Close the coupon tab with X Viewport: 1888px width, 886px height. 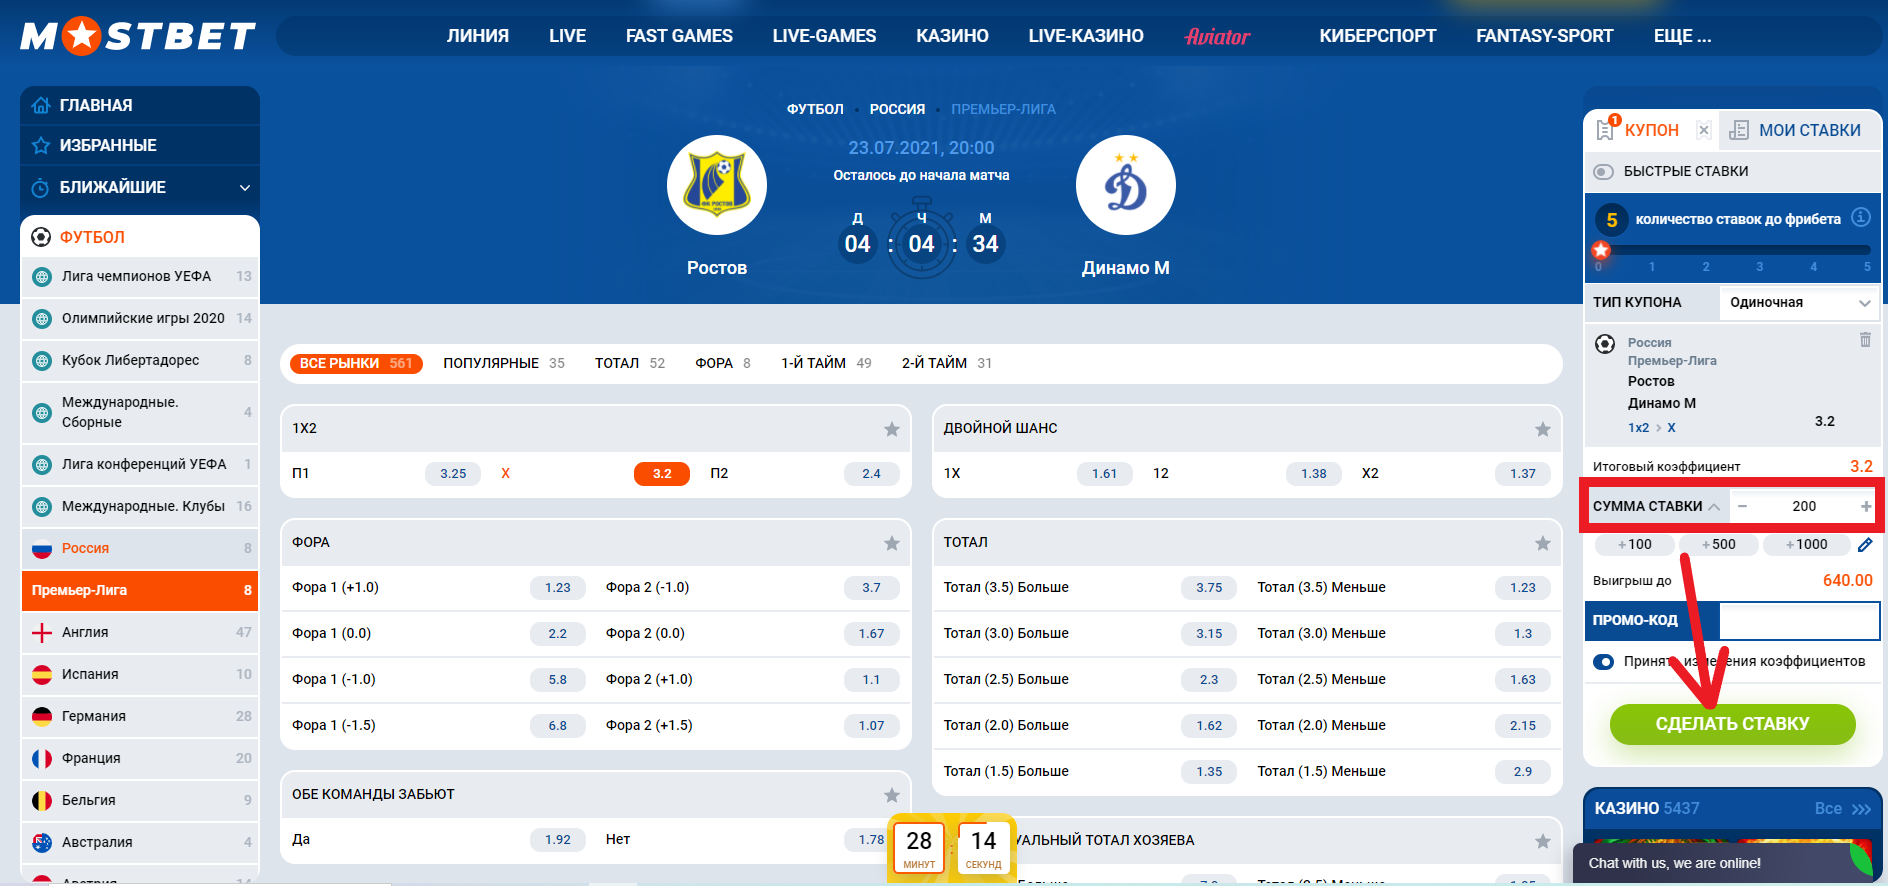(1704, 130)
